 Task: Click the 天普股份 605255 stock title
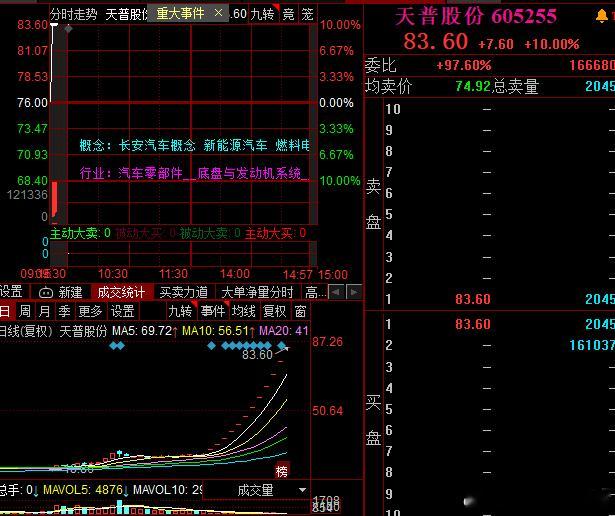(x=476, y=16)
